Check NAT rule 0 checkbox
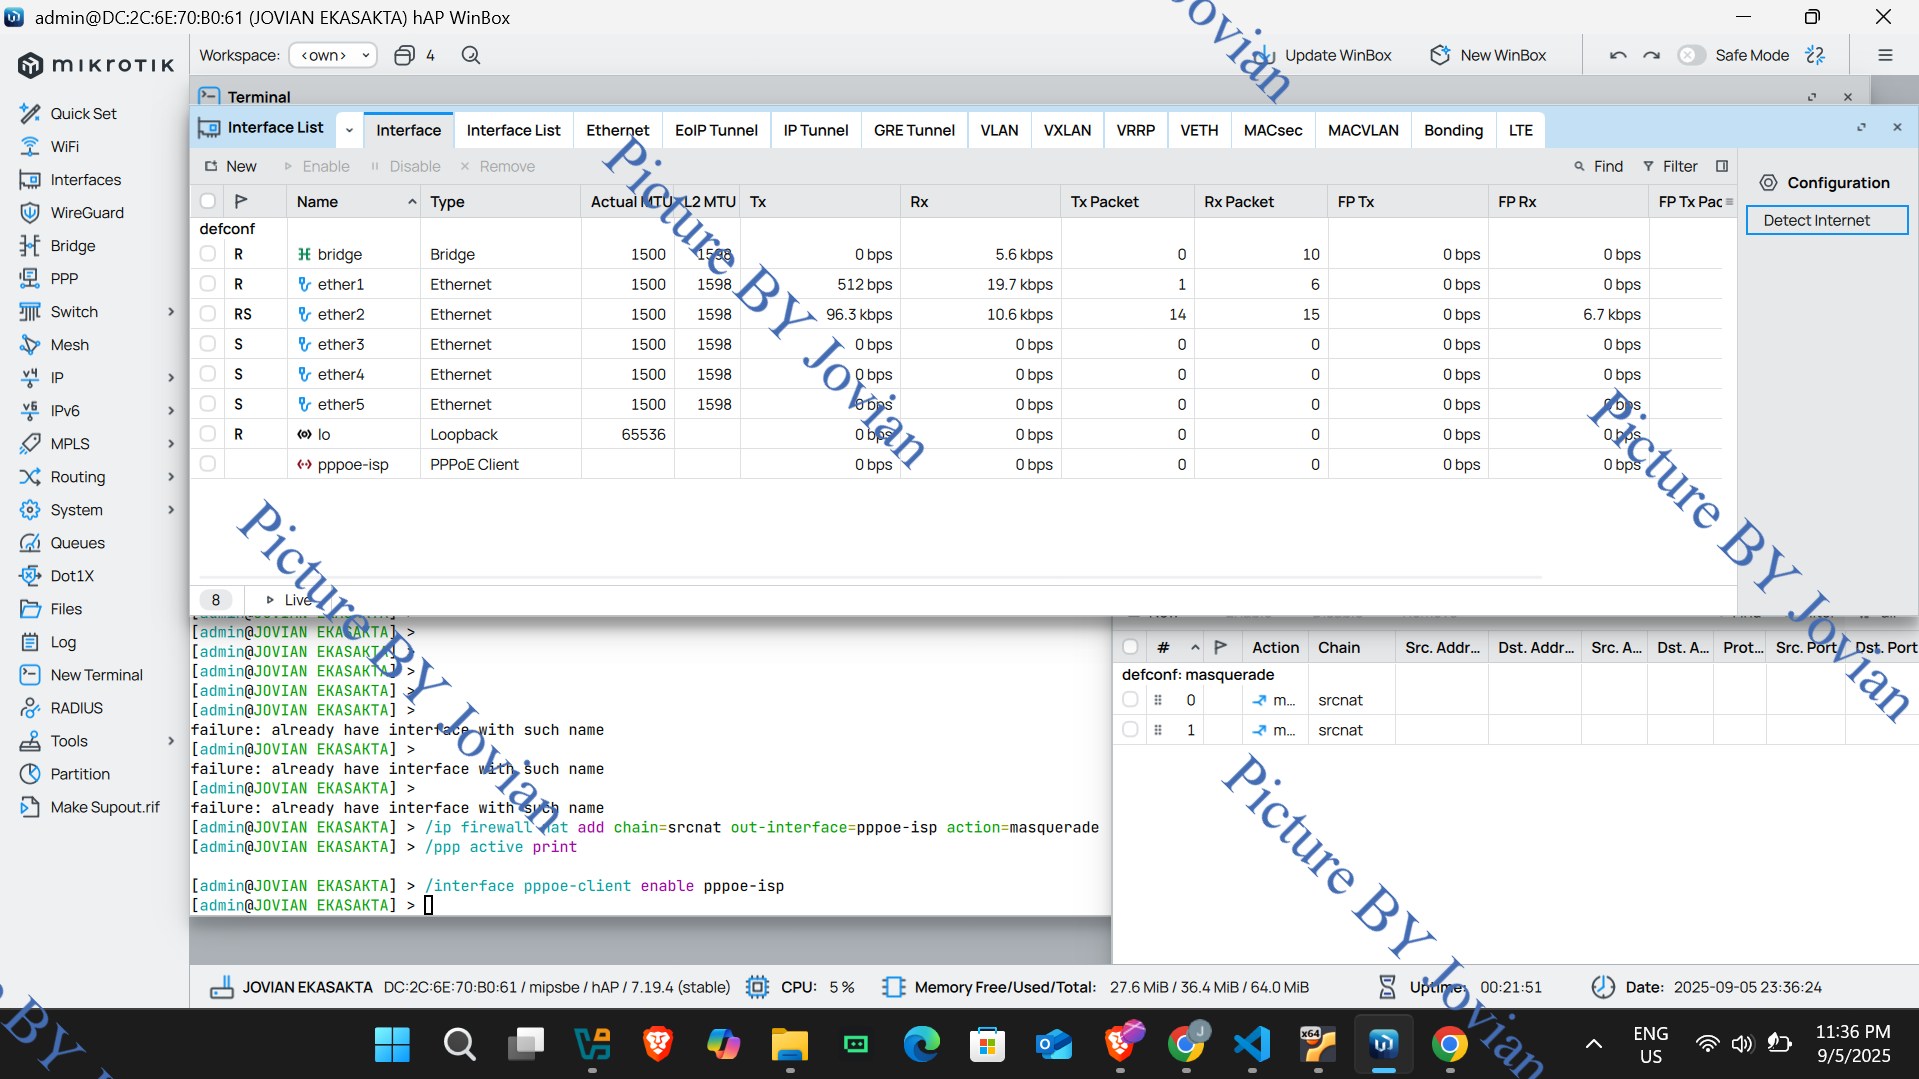Image resolution: width=1919 pixels, height=1079 pixels. click(1130, 700)
